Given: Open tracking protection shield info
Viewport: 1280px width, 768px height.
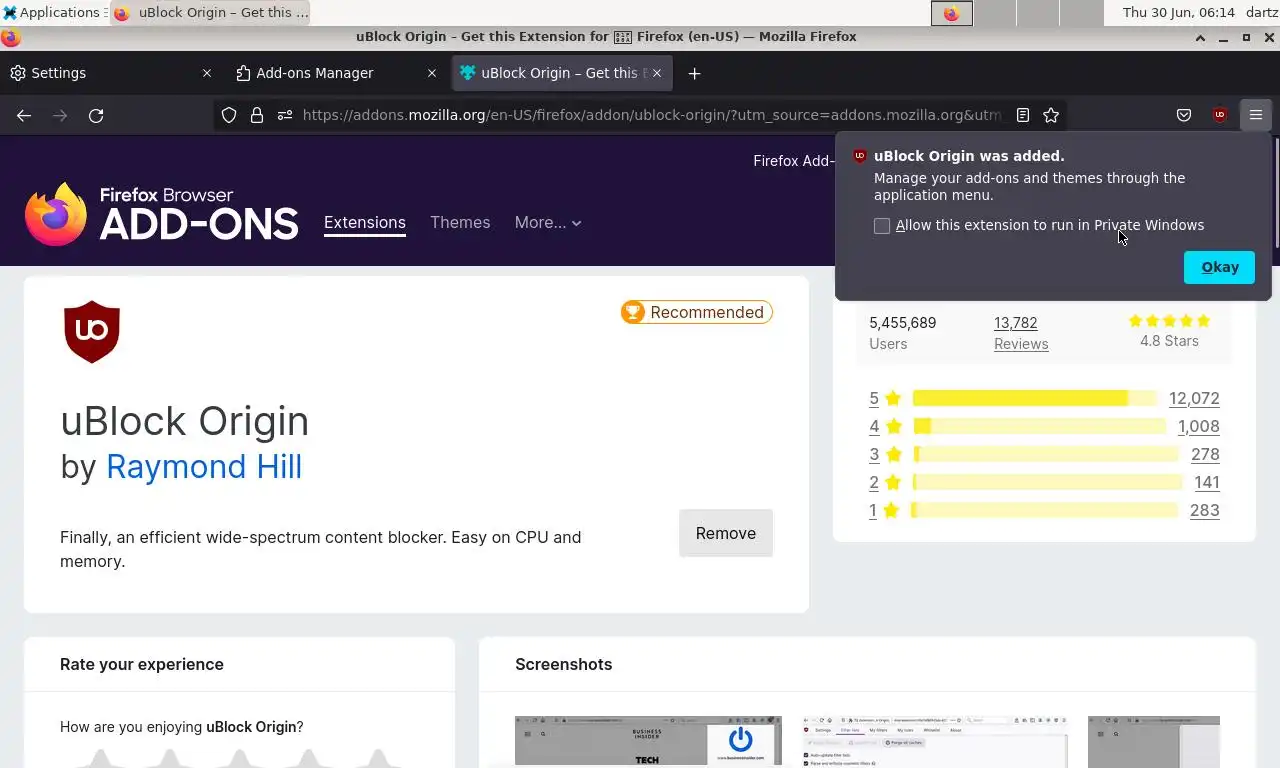Looking at the screenshot, I should tap(229, 115).
